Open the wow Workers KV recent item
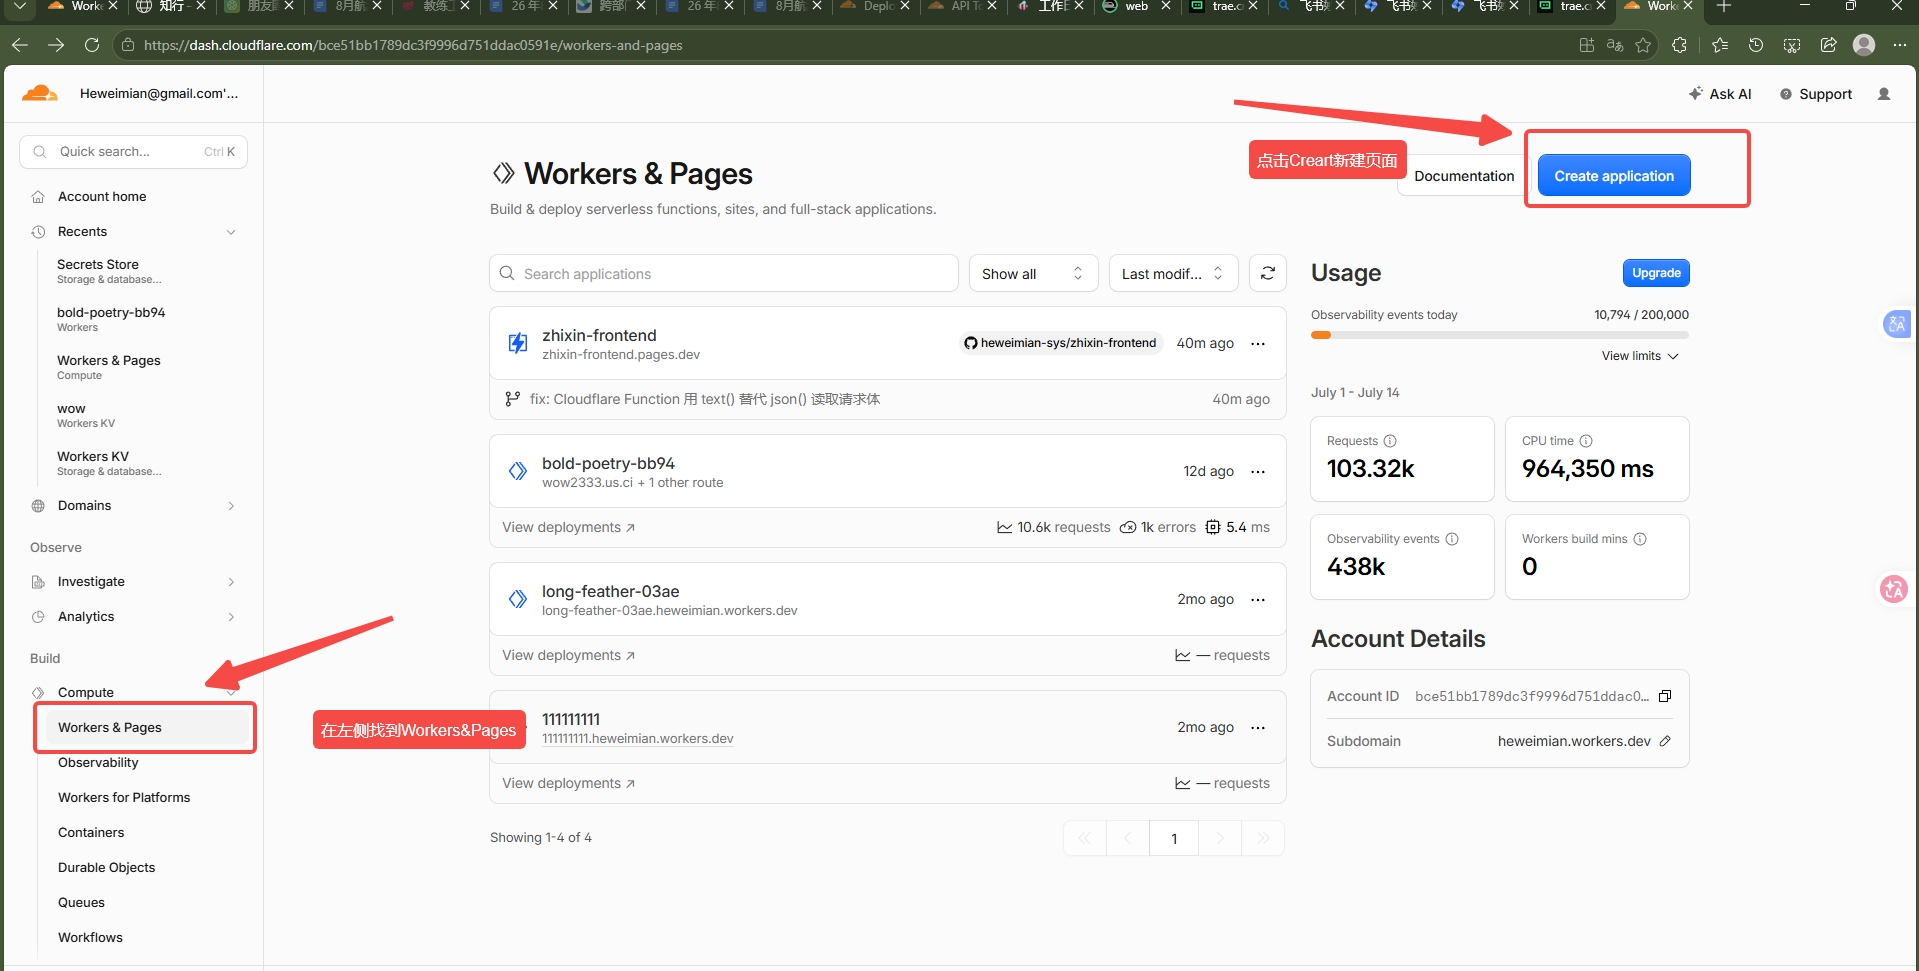The image size is (1919, 971). click(x=86, y=415)
